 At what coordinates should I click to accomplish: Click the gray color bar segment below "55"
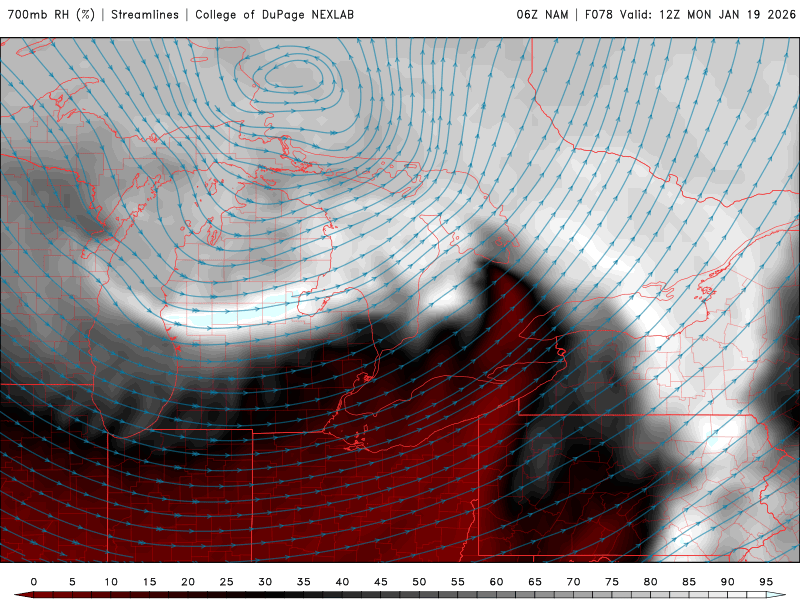(x=467, y=595)
